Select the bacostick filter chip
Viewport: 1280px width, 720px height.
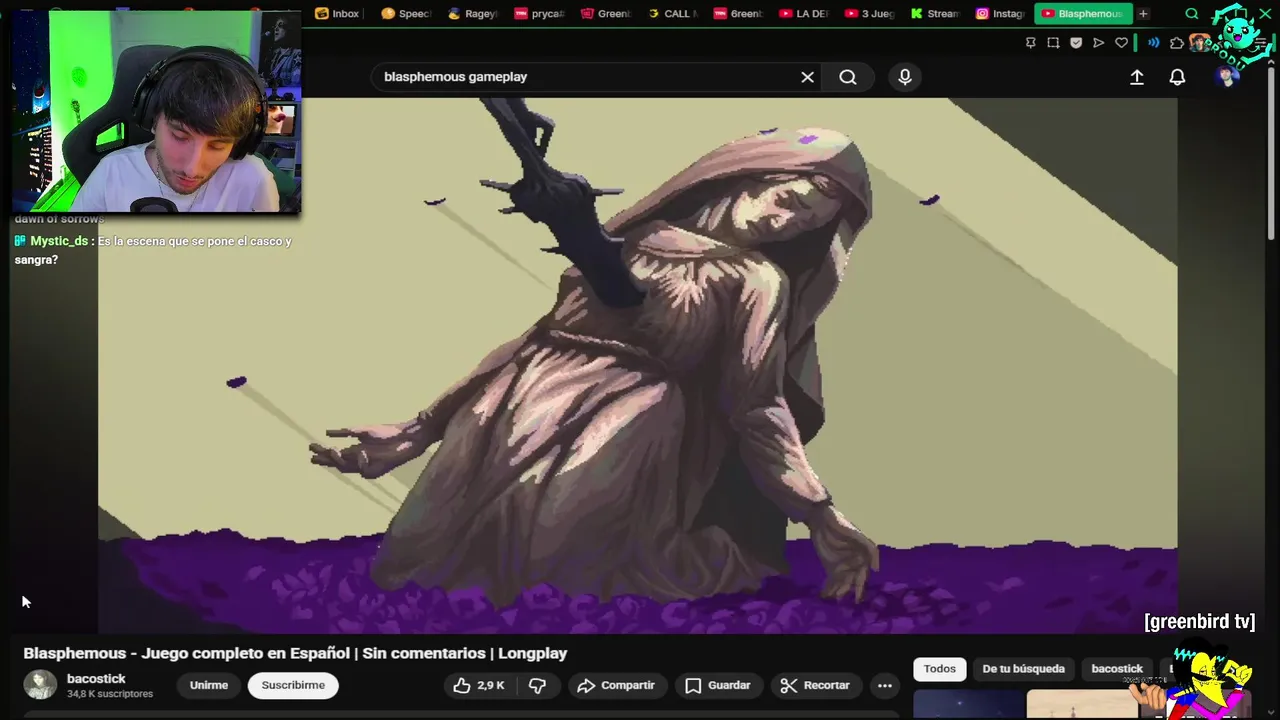coord(1117,669)
